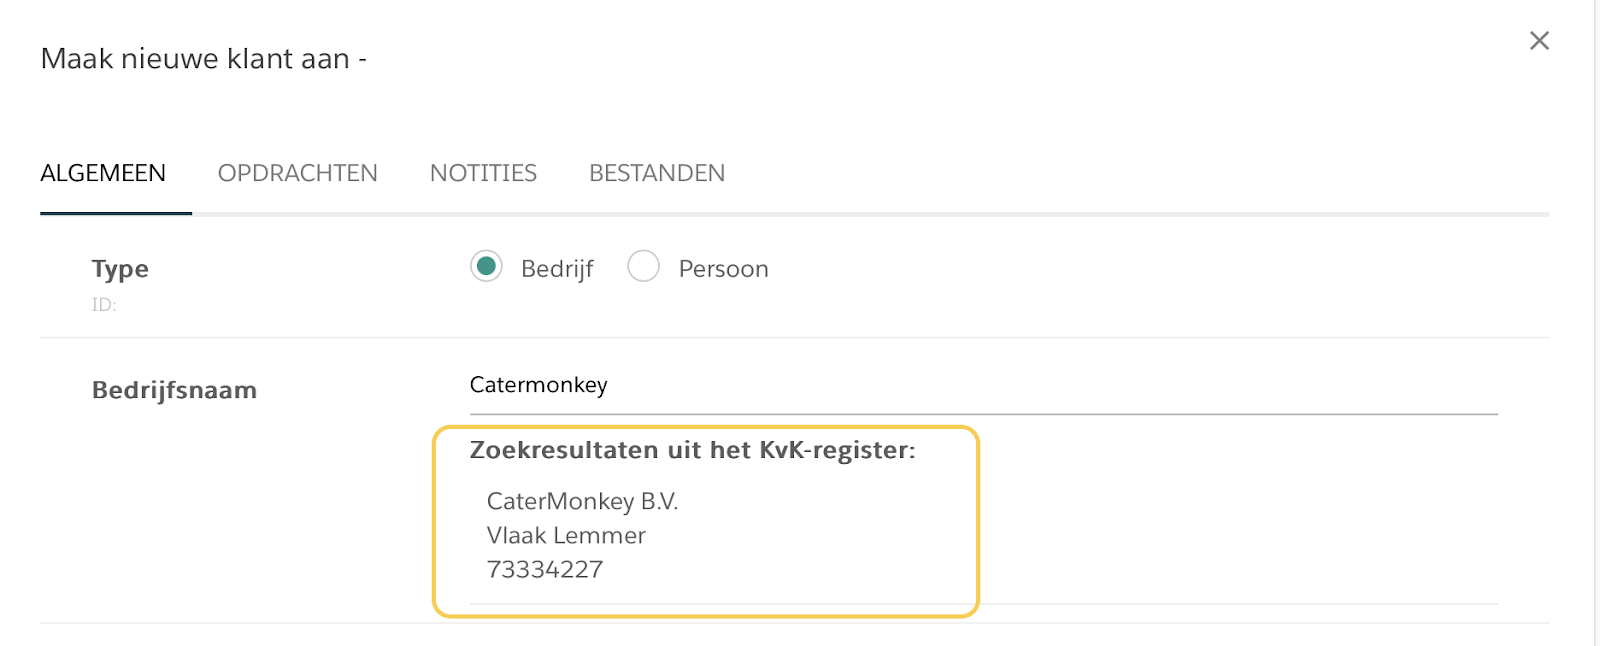Click the Bedrijf option label text
This screenshot has height=646, width=1600.
tap(557, 269)
